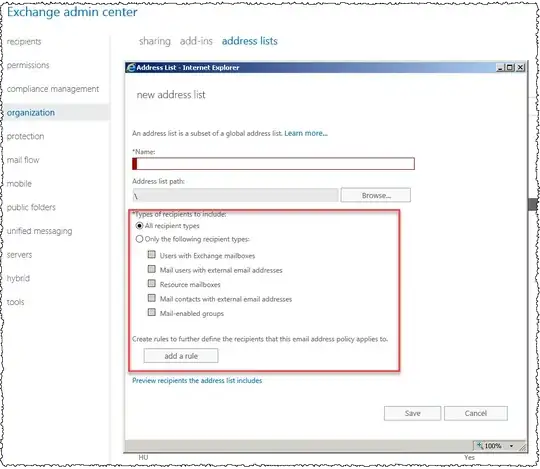Maximize the Address List dialog window
This screenshot has width=540, height=469.
tap(510, 67)
